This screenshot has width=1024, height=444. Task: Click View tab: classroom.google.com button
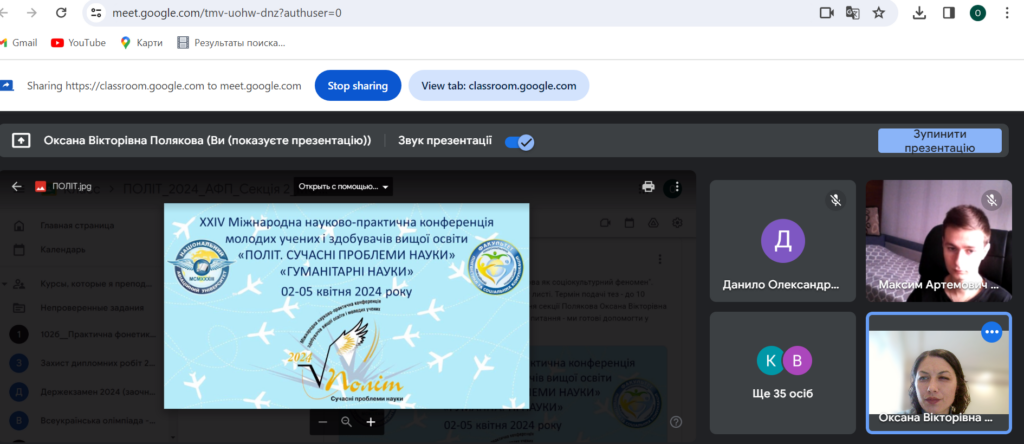pyautogui.click(x=498, y=86)
